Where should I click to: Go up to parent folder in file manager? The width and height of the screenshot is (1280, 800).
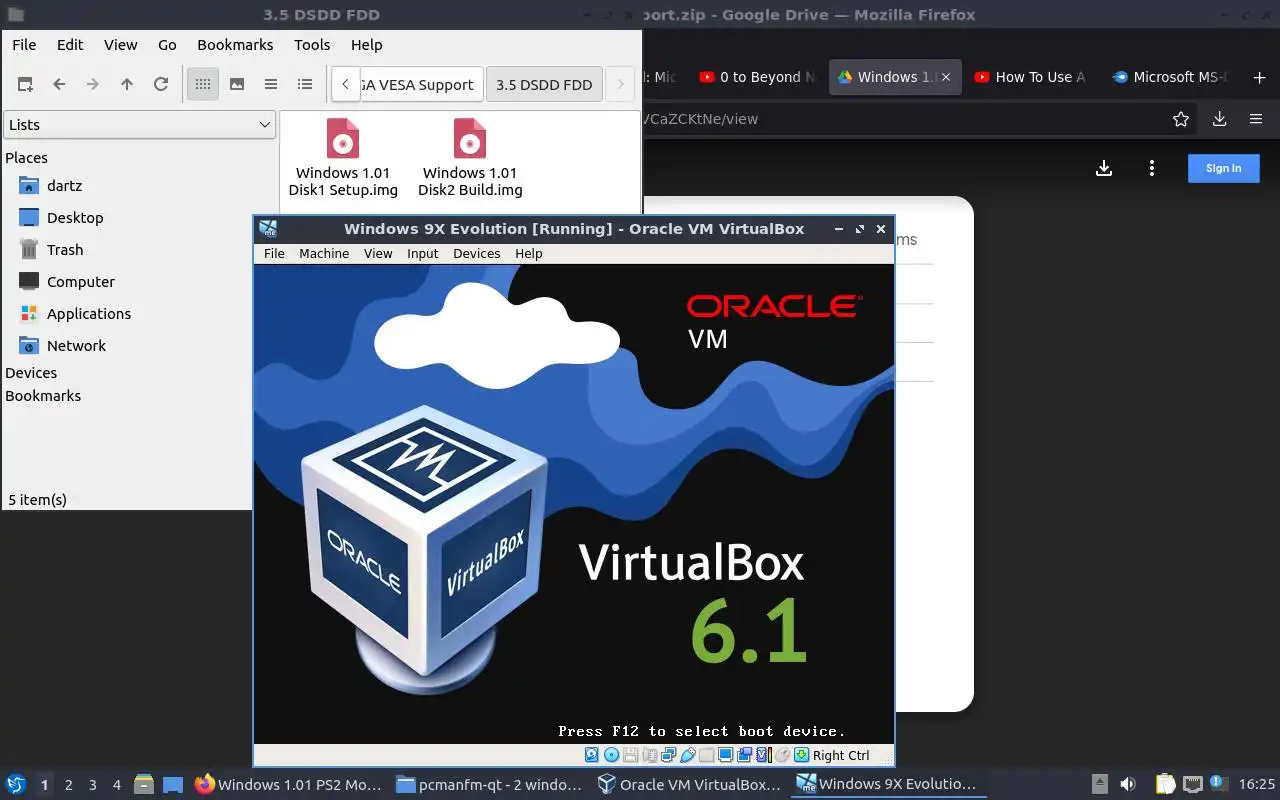point(127,85)
